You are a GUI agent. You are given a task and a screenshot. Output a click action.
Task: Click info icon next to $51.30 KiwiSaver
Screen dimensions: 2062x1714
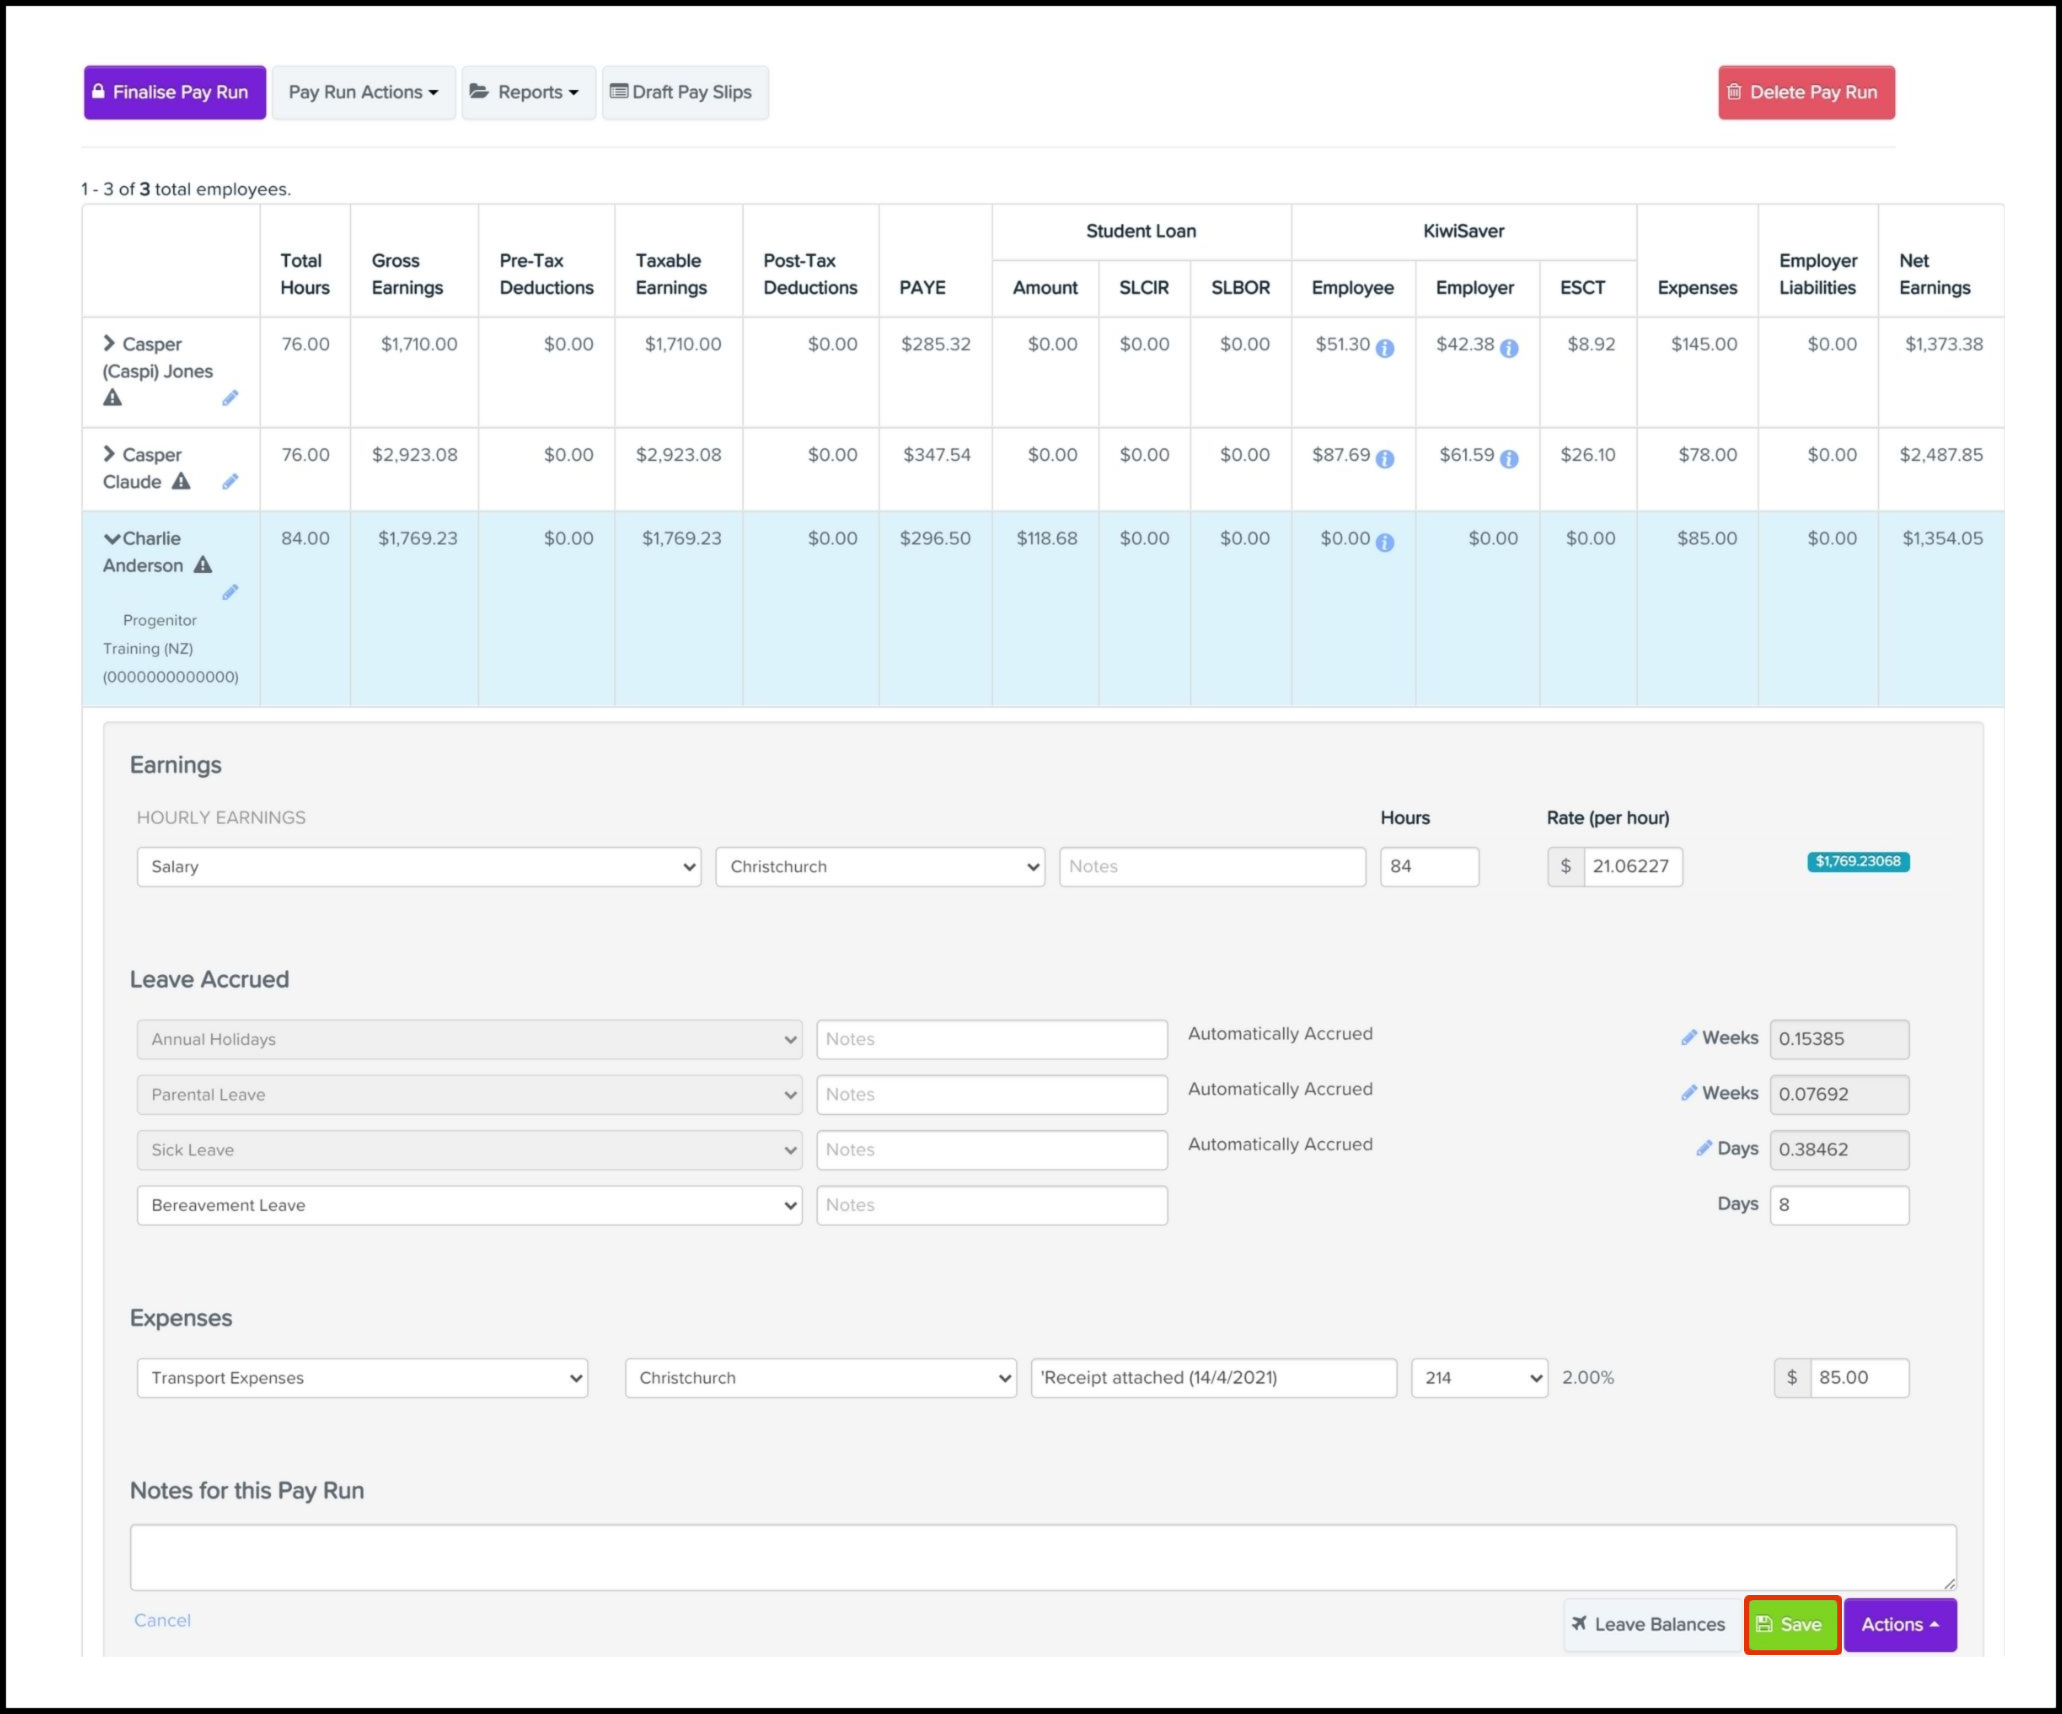[1385, 348]
